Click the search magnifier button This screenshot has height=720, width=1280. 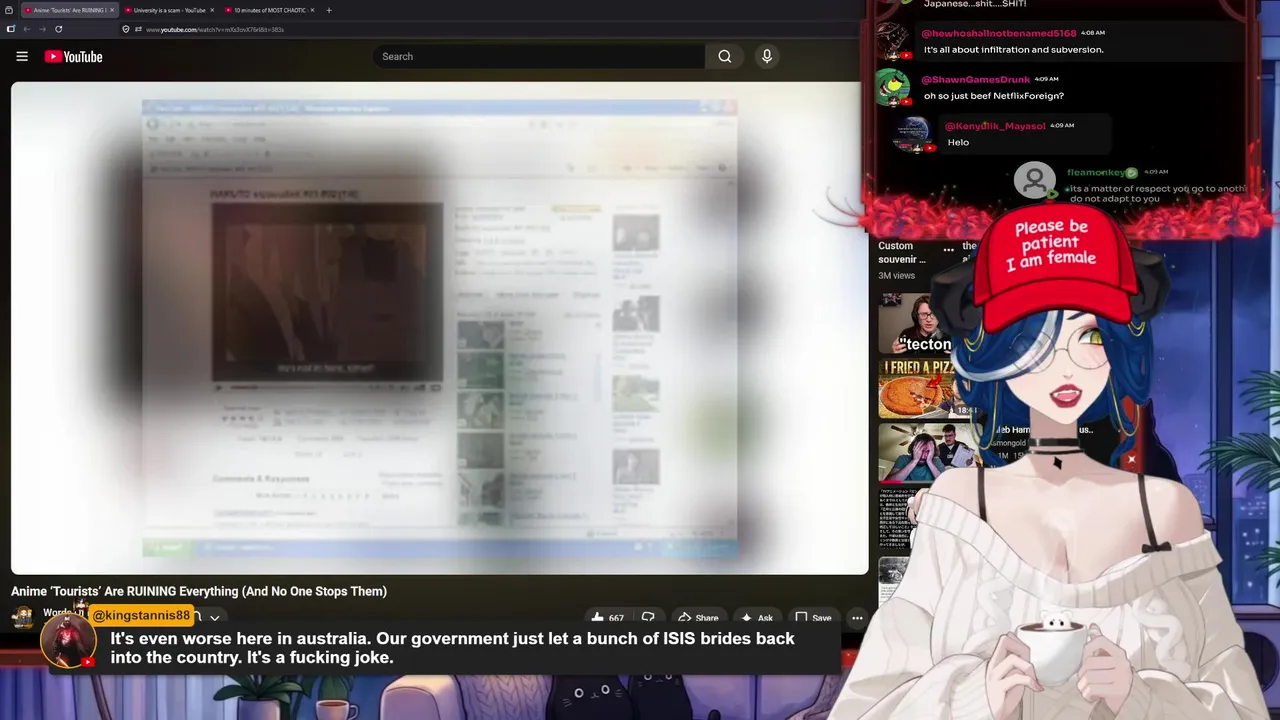(725, 57)
